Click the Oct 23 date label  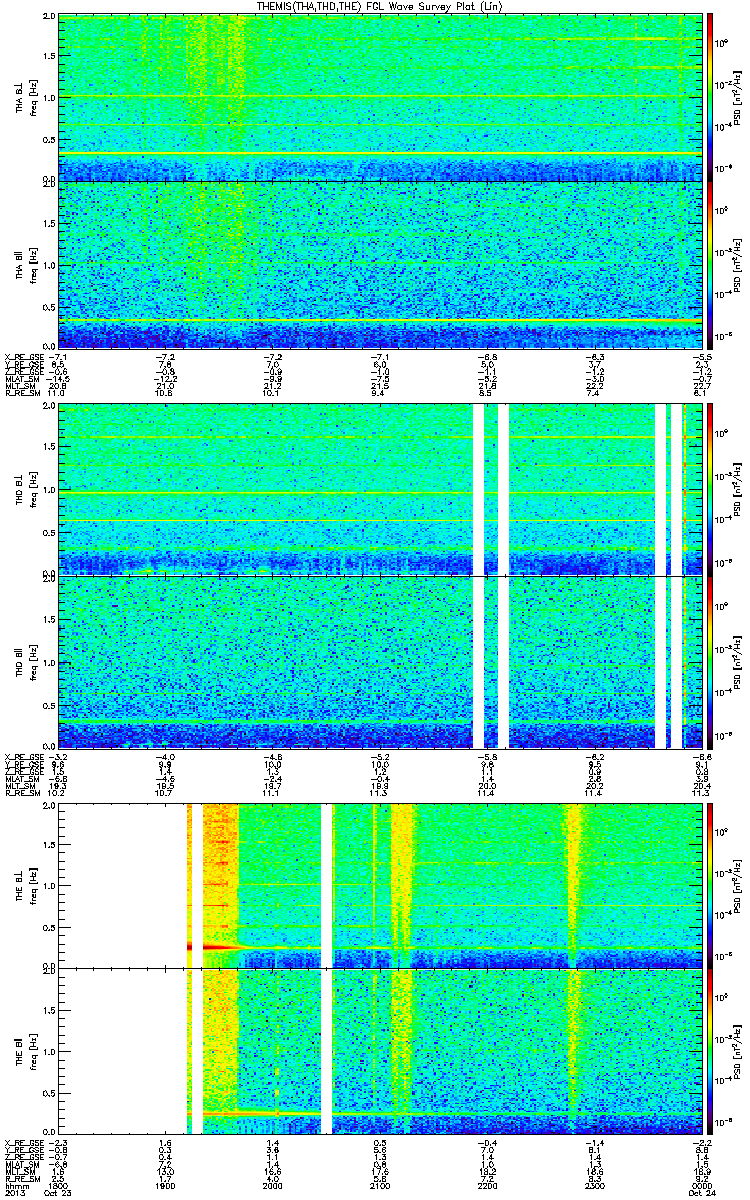(x=60, y=1194)
